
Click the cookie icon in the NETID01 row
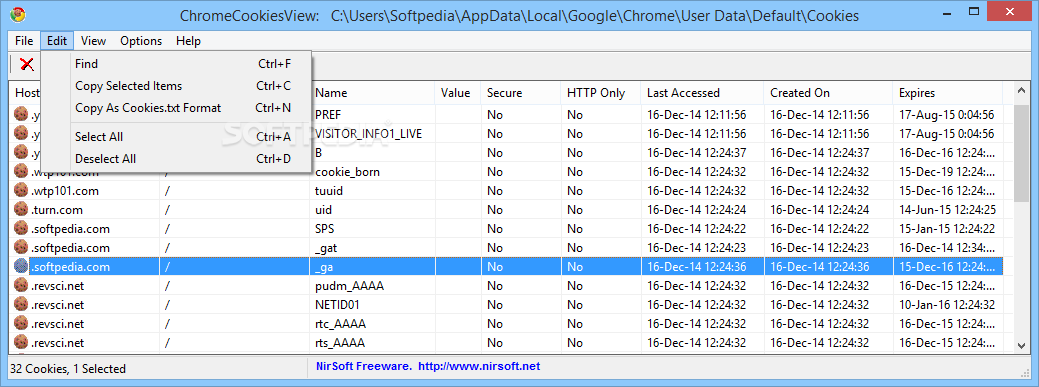(21, 305)
